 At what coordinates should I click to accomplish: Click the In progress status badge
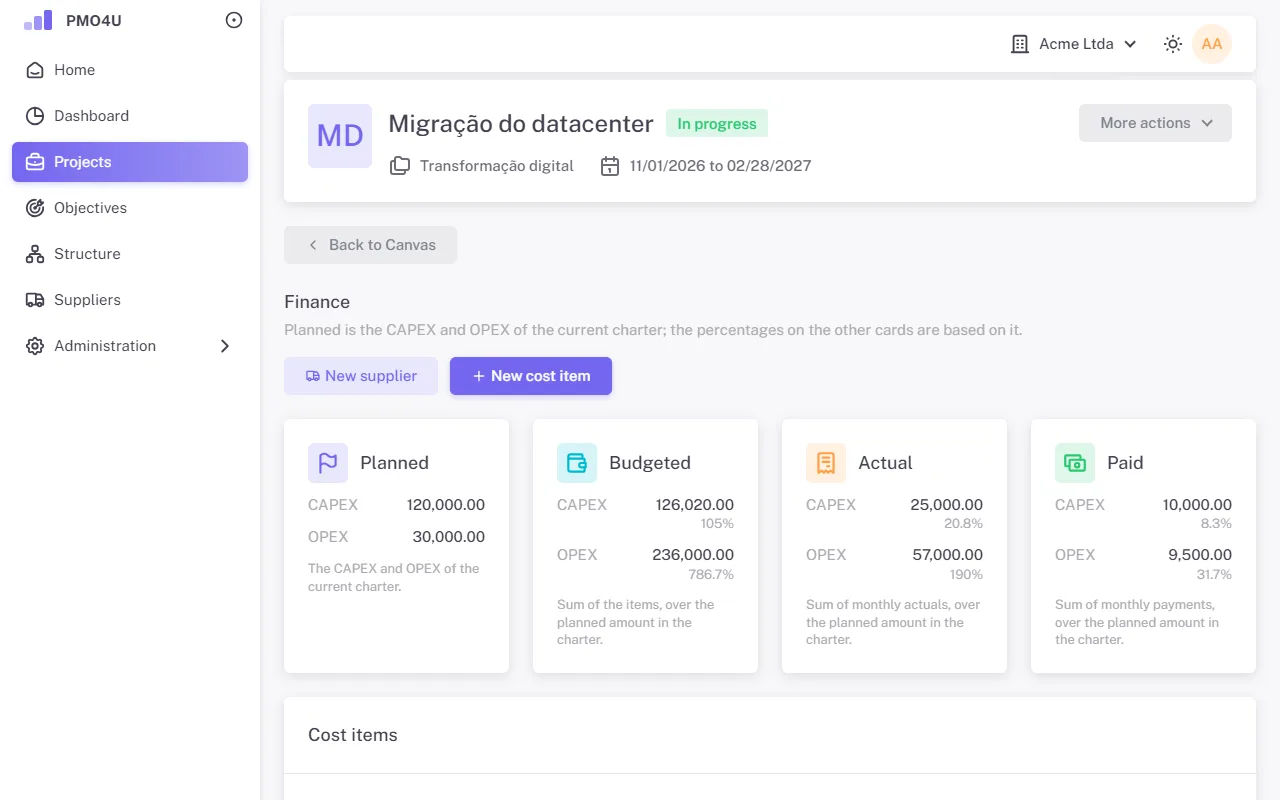[717, 124]
